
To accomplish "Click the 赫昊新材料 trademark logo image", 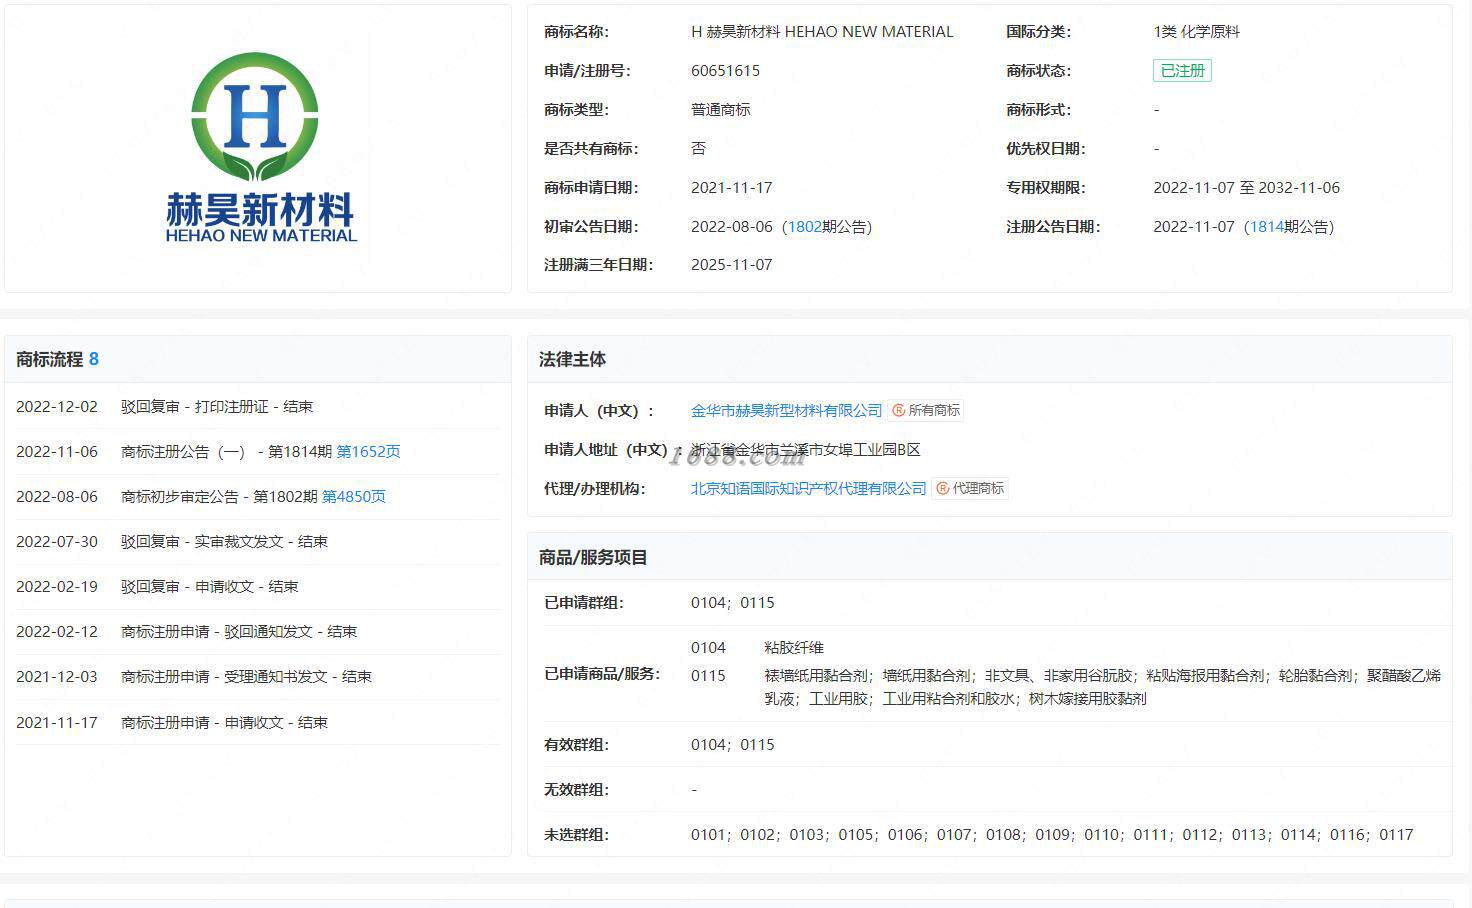I will click(x=259, y=148).
